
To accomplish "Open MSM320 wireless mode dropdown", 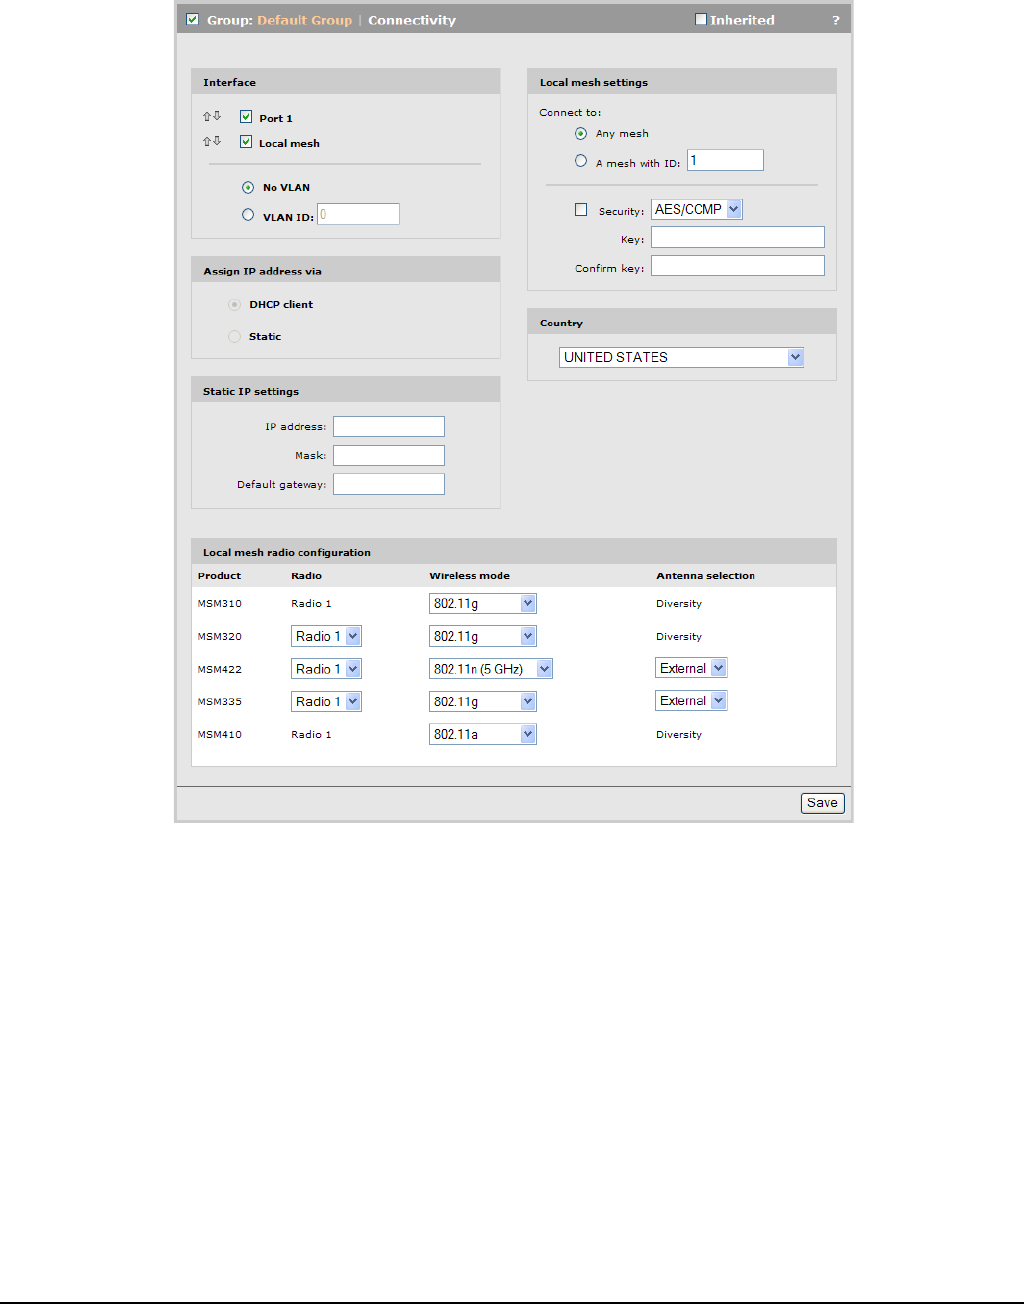I will click(x=483, y=636).
